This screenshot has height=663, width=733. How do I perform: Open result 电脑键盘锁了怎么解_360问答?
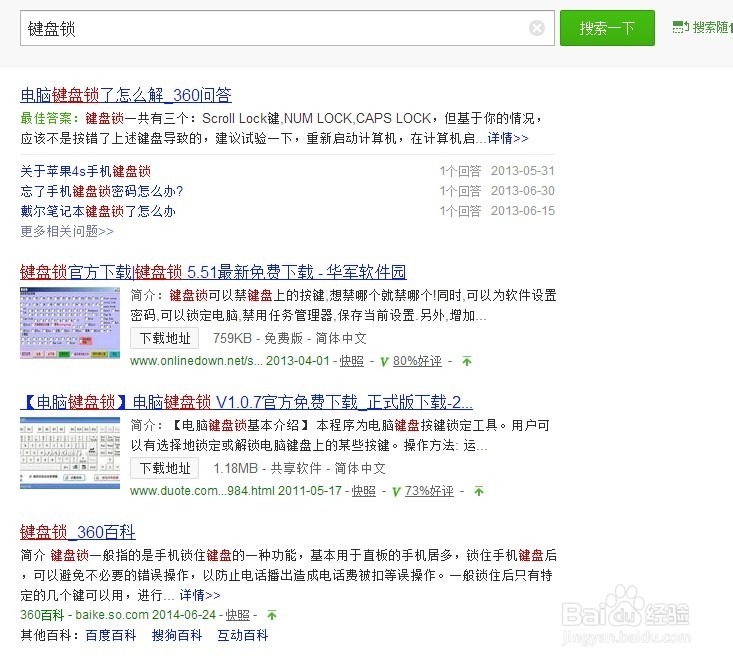(x=126, y=95)
